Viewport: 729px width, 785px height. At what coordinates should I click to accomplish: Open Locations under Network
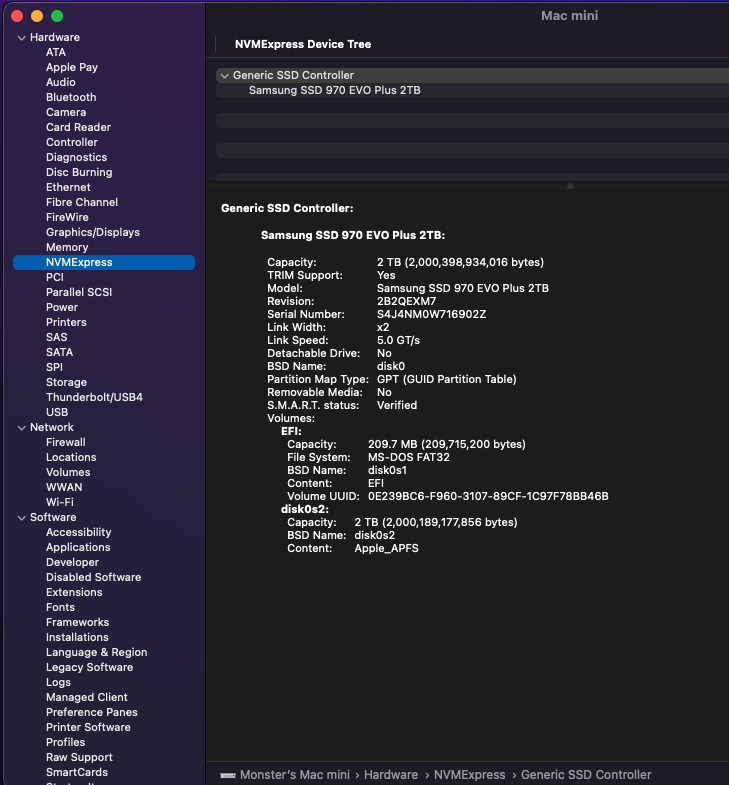click(x=71, y=458)
